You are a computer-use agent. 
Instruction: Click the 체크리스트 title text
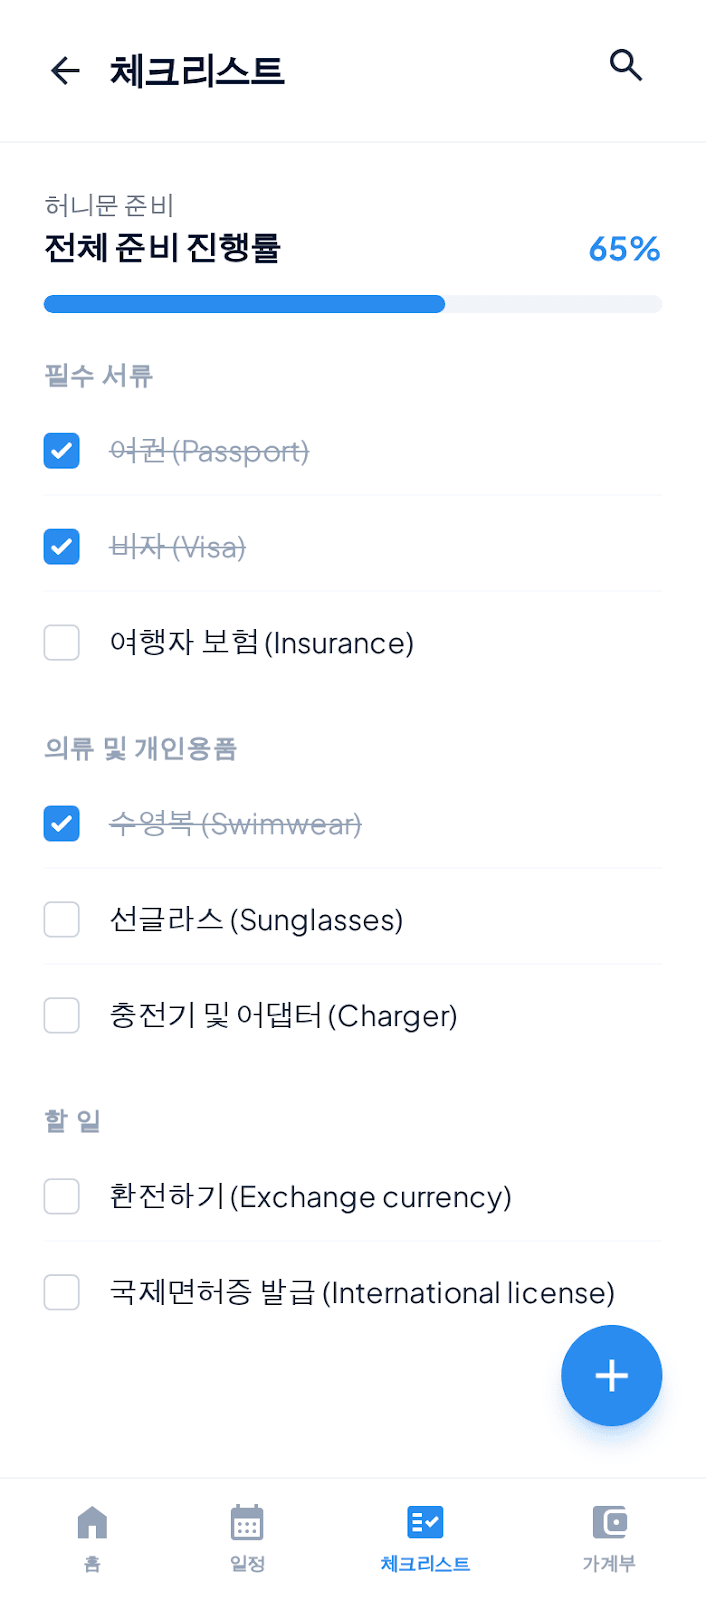coord(197,72)
